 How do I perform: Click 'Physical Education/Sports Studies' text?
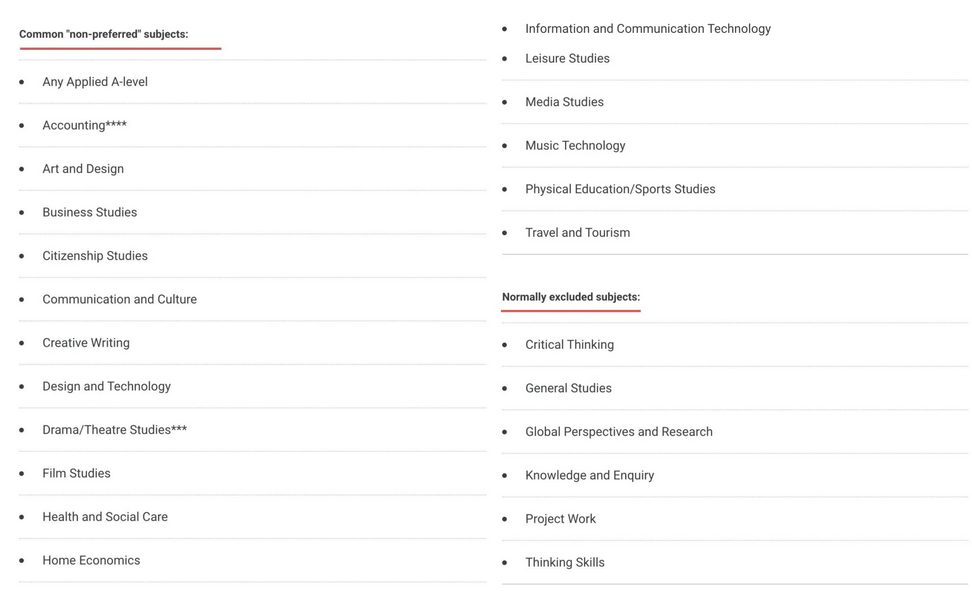[620, 189]
